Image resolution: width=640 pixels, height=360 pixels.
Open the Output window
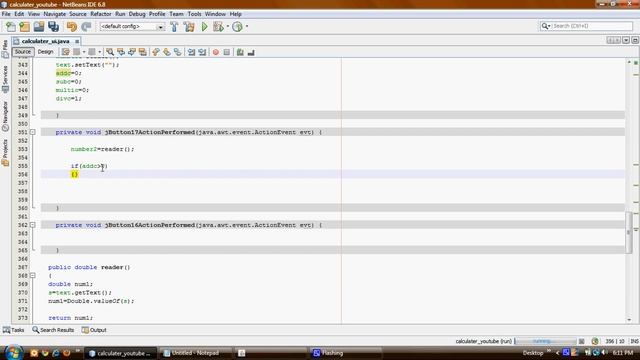[x=94, y=330]
